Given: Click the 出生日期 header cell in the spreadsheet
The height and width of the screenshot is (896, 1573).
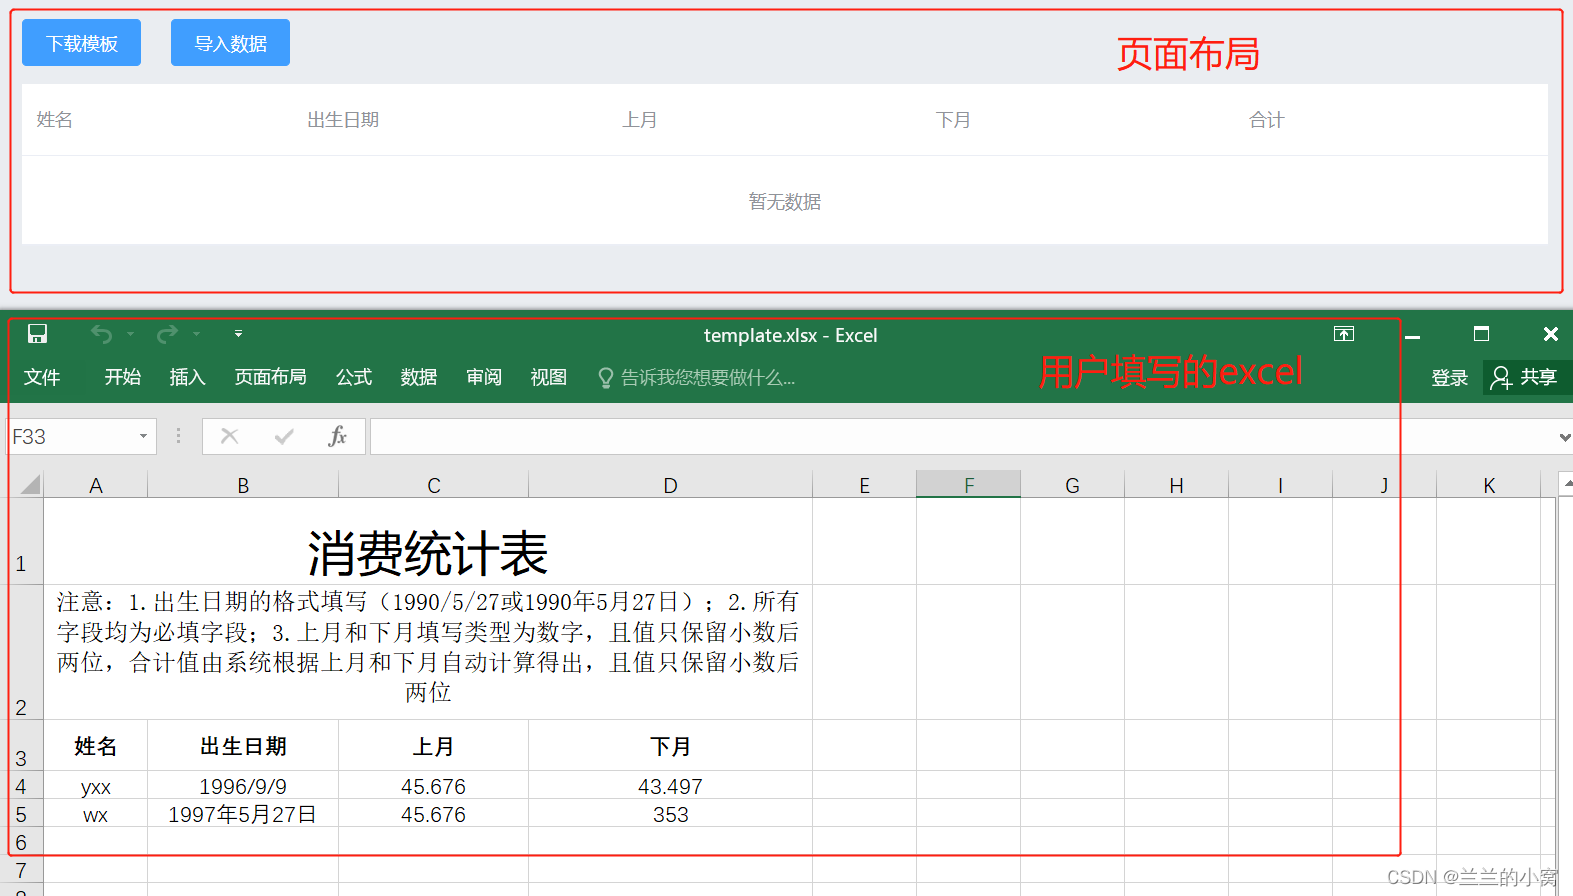Looking at the screenshot, I should pyautogui.click(x=243, y=746).
